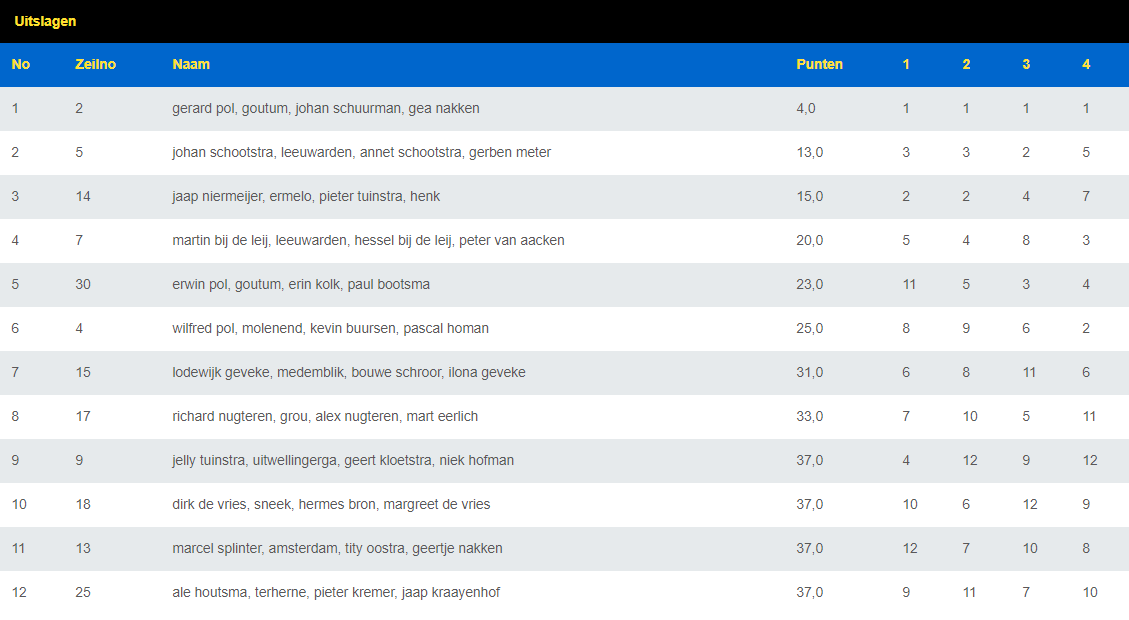This screenshot has width=1129, height=620.
Task: Click dirk de vries, sneek name
Action: [331, 504]
